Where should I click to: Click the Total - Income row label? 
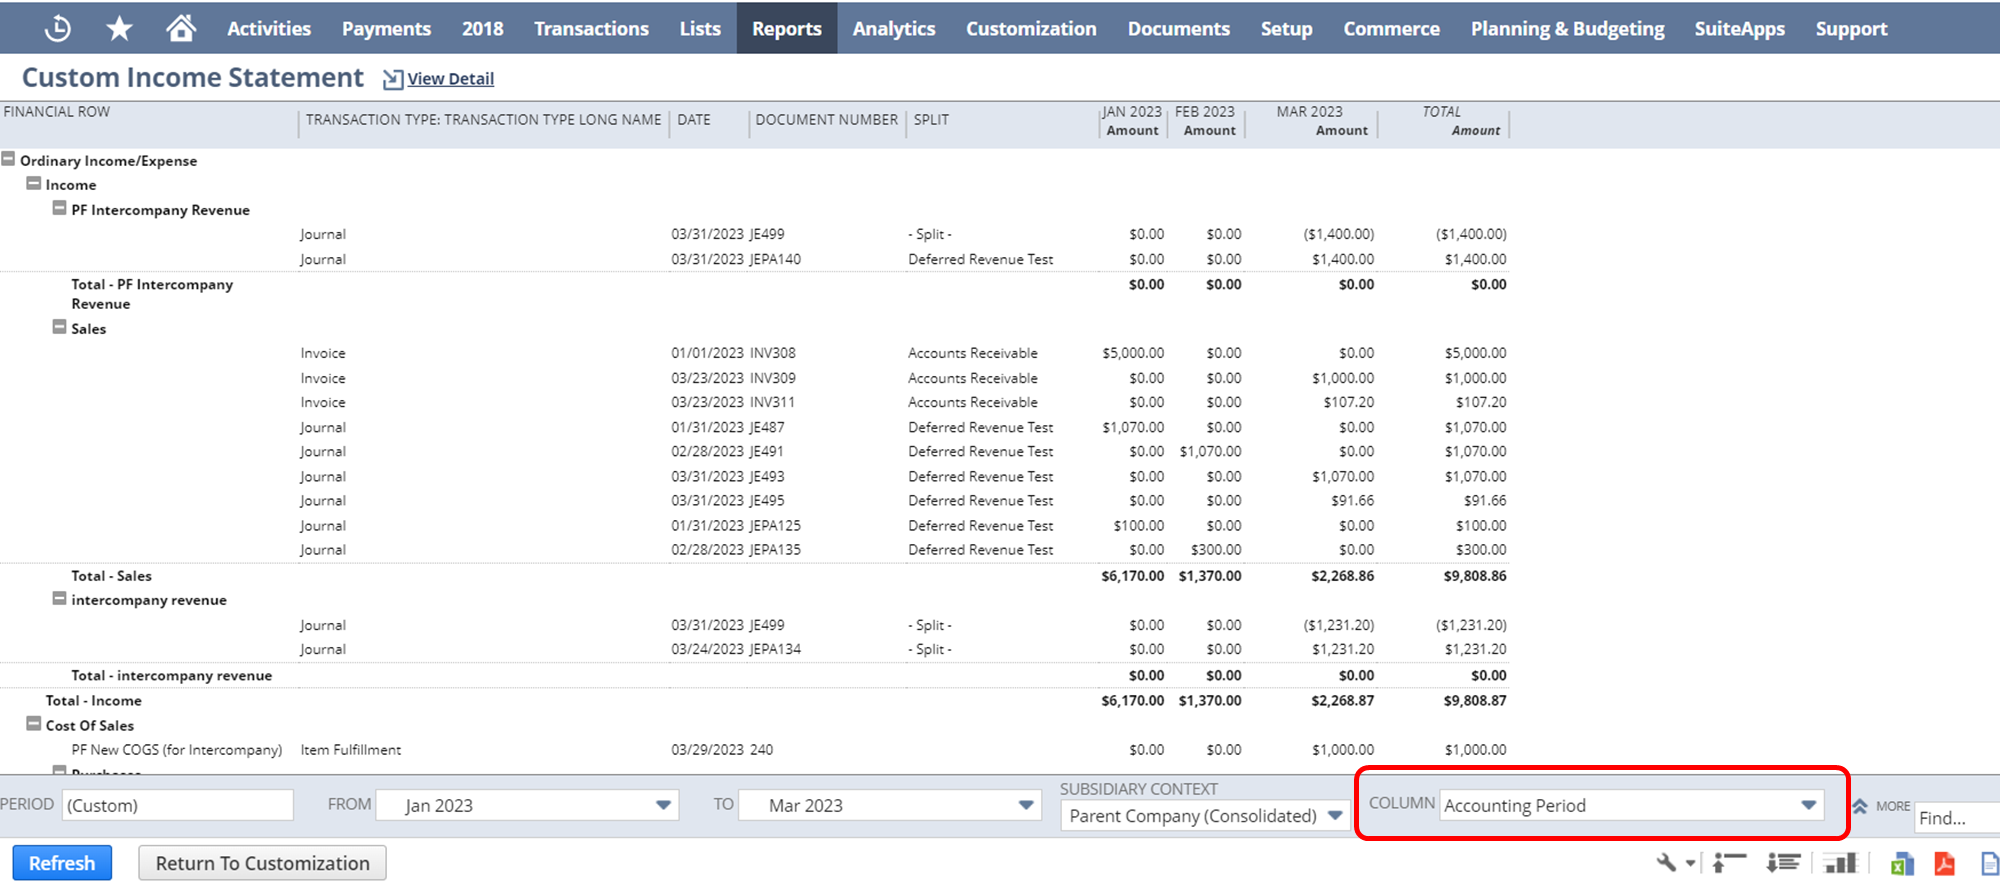(93, 701)
